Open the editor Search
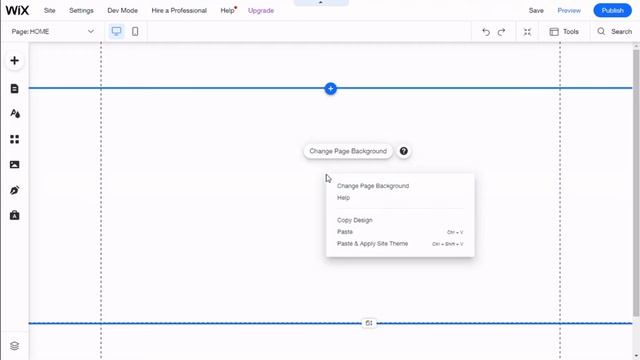 [x=615, y=32]
